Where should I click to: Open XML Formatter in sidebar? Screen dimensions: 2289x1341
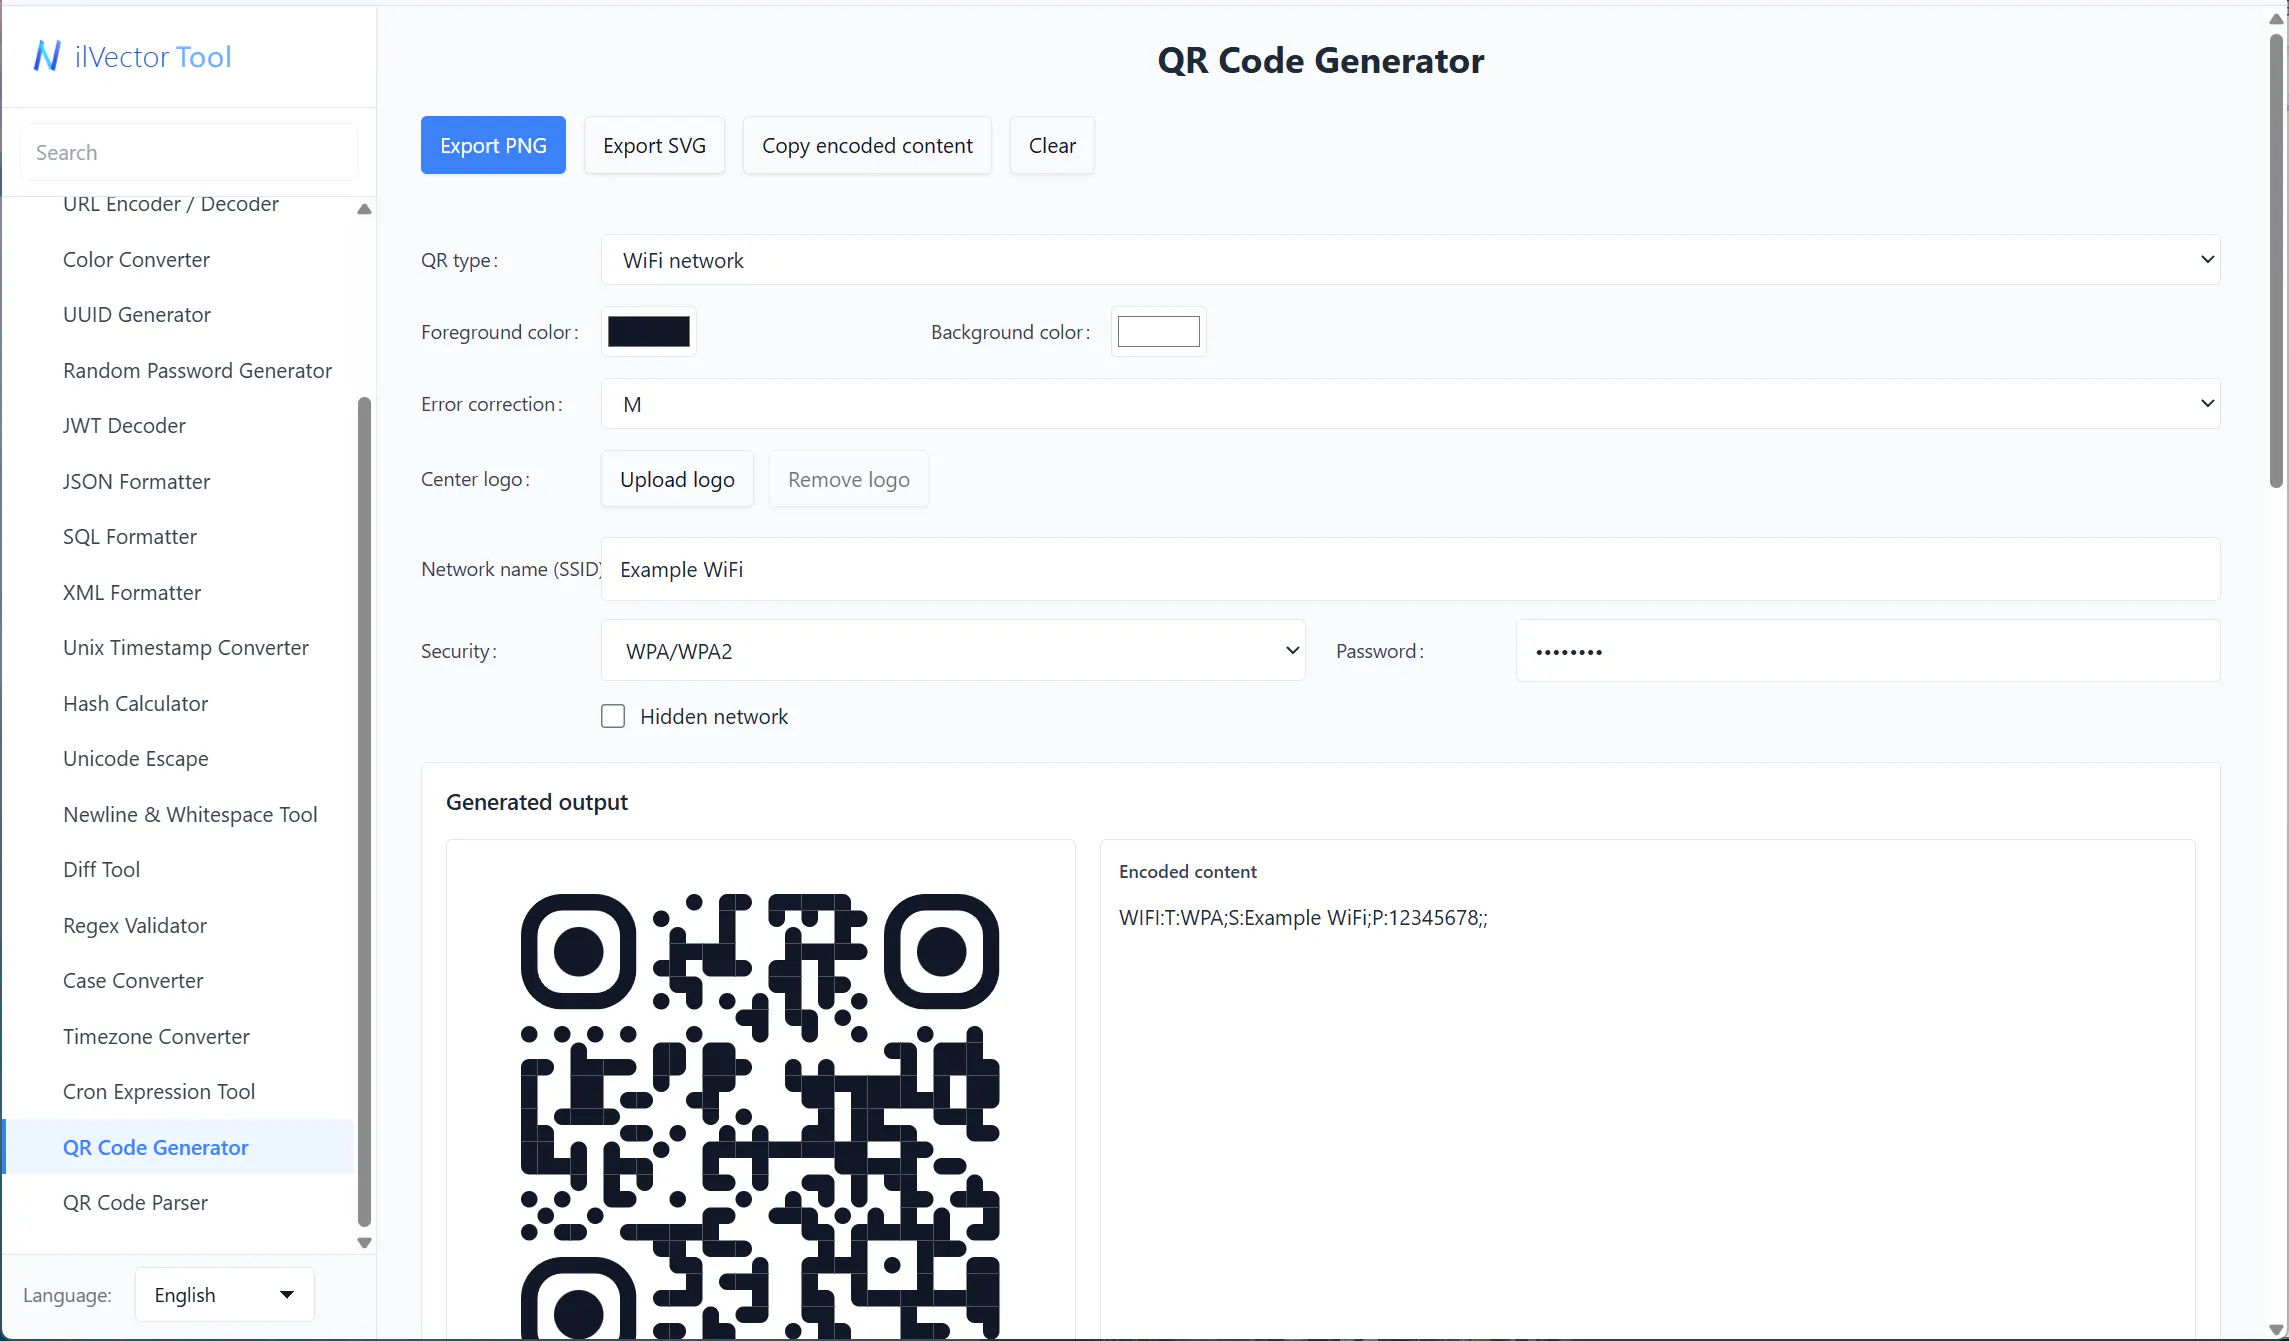(x=132, y=592)
